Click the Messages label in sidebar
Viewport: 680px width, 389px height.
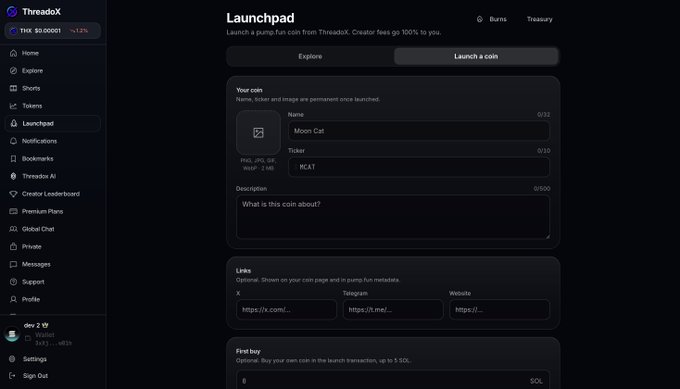point(36,264)
